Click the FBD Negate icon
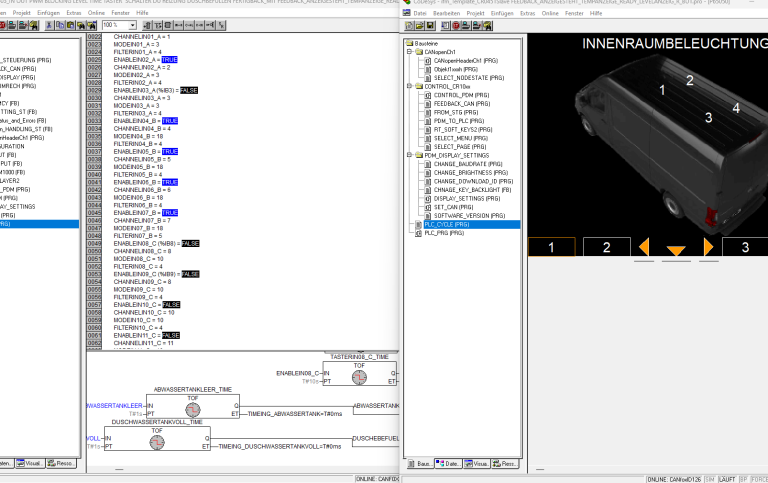The width and height of the screenshot is (768, 483). tap(210, 25)
